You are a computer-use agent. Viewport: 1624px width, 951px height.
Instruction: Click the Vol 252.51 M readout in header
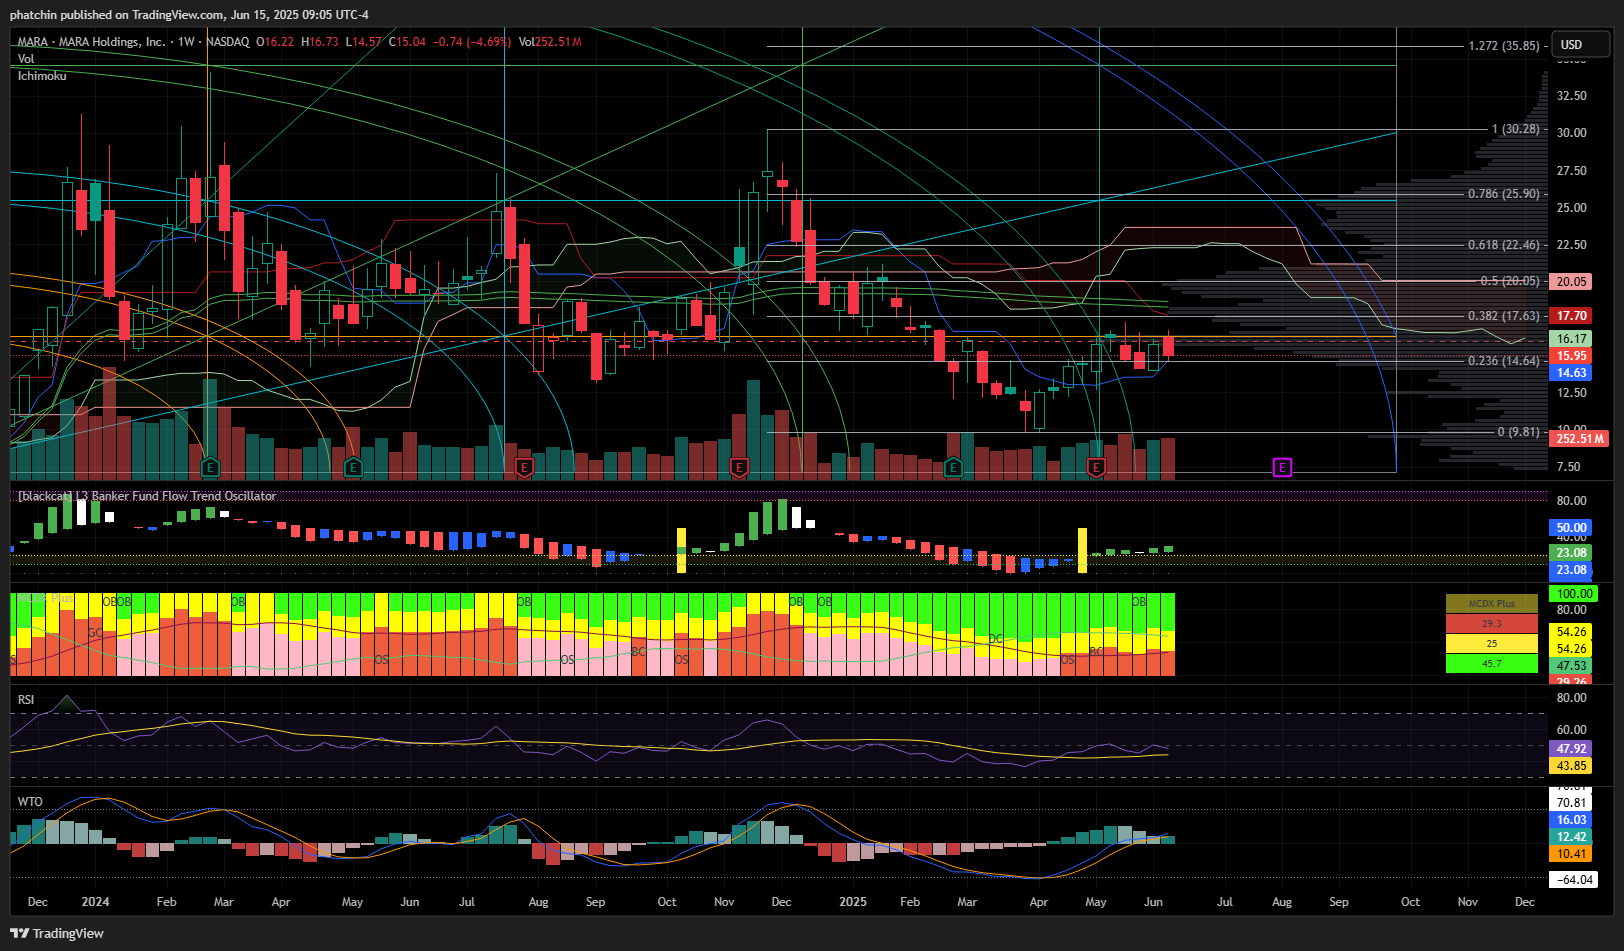coord(550,42)
